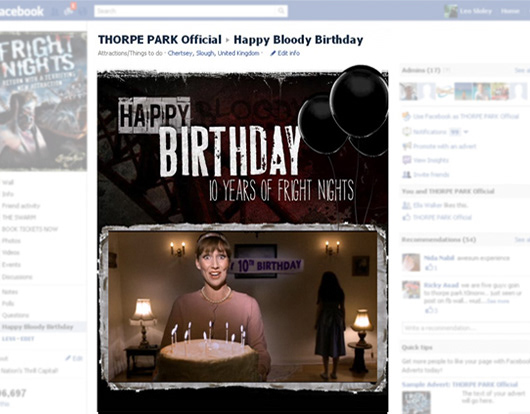Click the Facebook logo in the header
Image resolution: width=530 pixels, height=414 pixels.
tap(22, 11)
